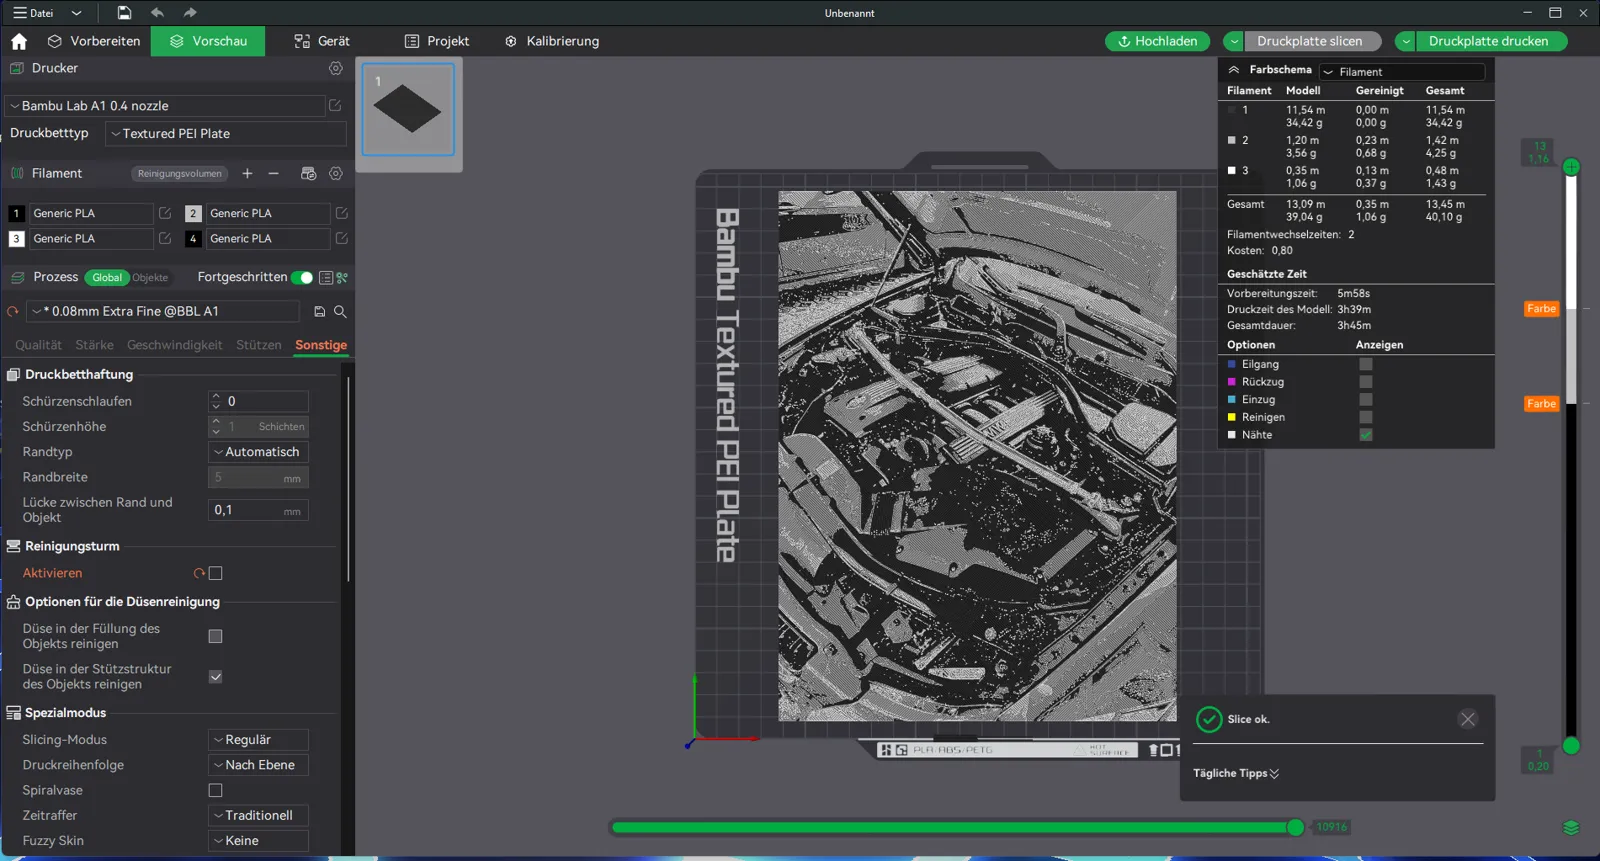The width and height of the screenshot is (1600, 861).
Task: Open Qualität settings tab
Action: click(38, 345)
